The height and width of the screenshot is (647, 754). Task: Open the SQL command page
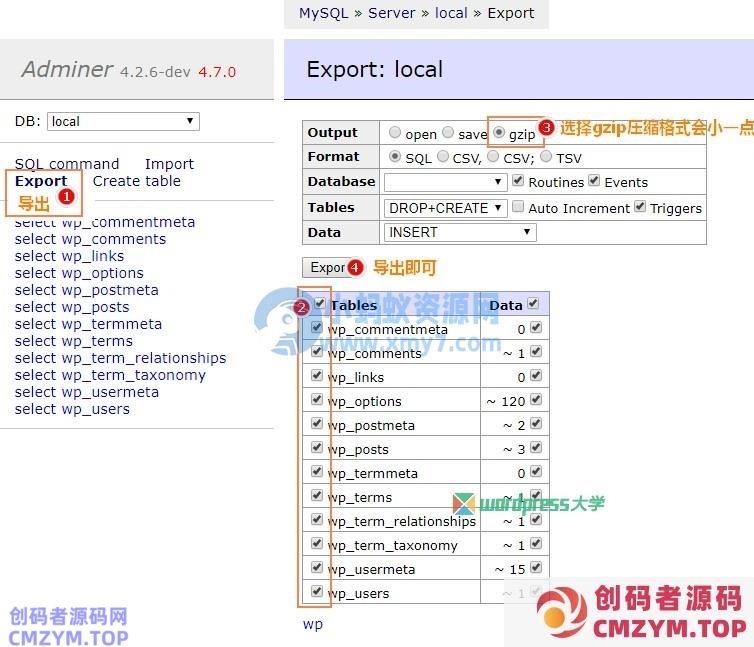(x=67, y=164)
